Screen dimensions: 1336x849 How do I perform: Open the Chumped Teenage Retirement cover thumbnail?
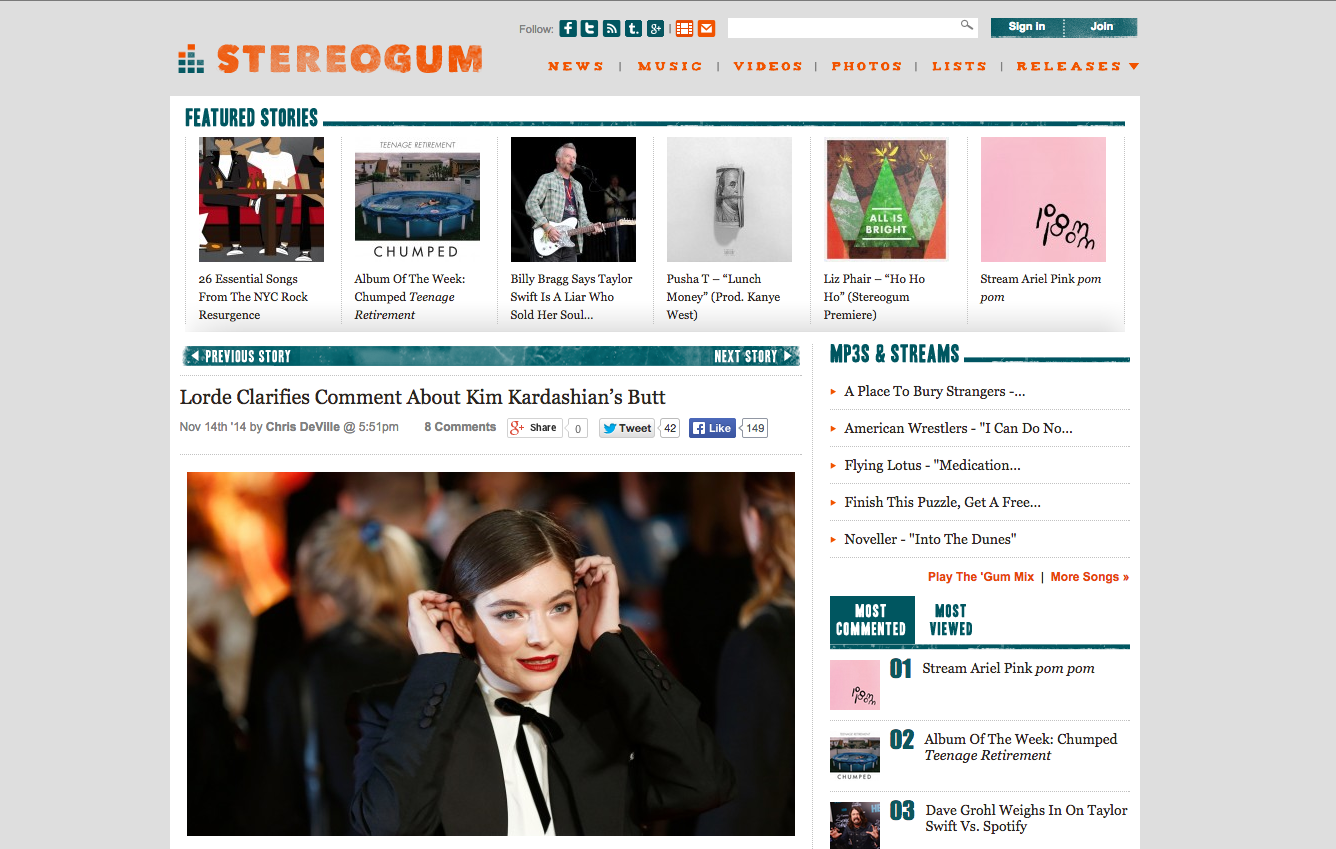(417, 199)
